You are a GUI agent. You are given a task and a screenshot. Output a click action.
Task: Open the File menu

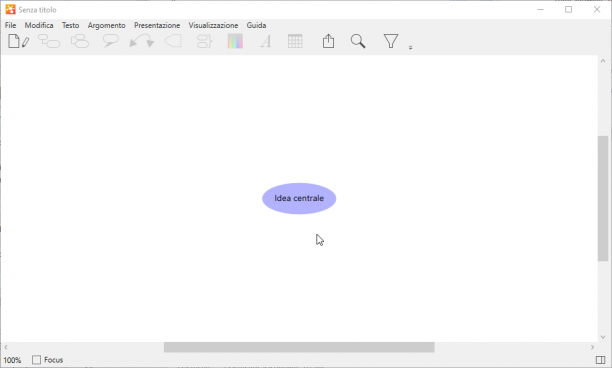click(11, 25)
